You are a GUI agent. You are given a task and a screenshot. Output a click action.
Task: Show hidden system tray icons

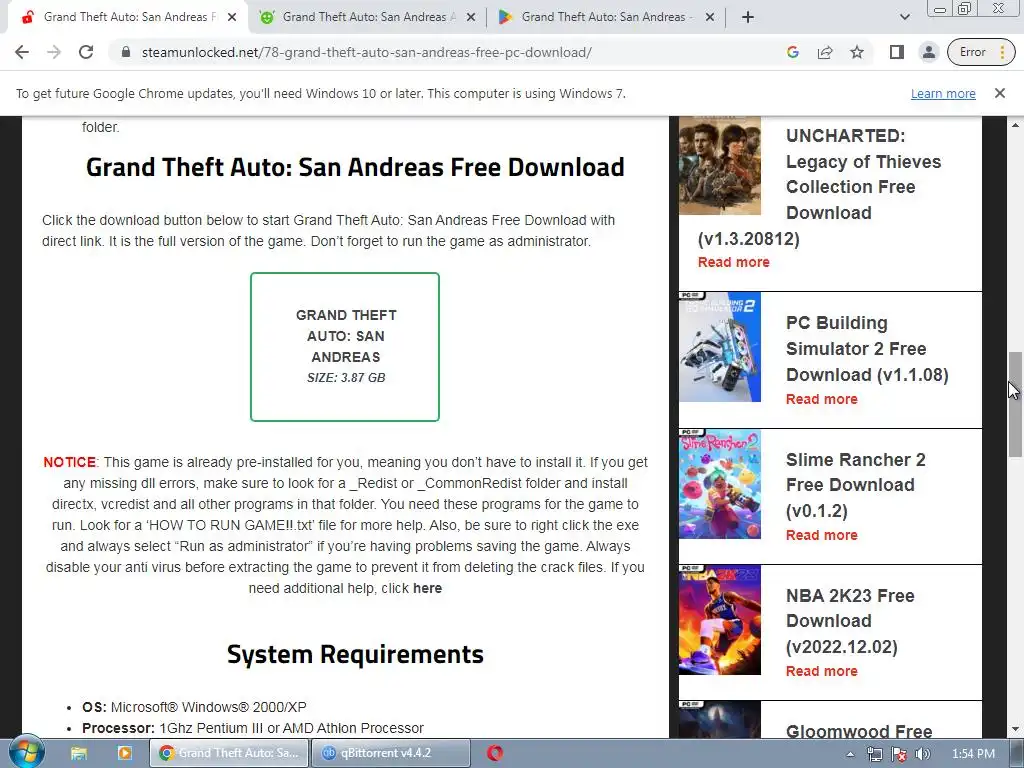[x=850, y=754]
